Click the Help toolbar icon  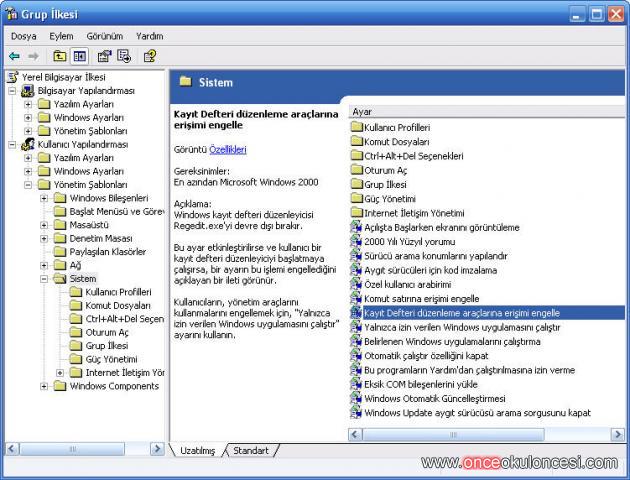point(150,56)
